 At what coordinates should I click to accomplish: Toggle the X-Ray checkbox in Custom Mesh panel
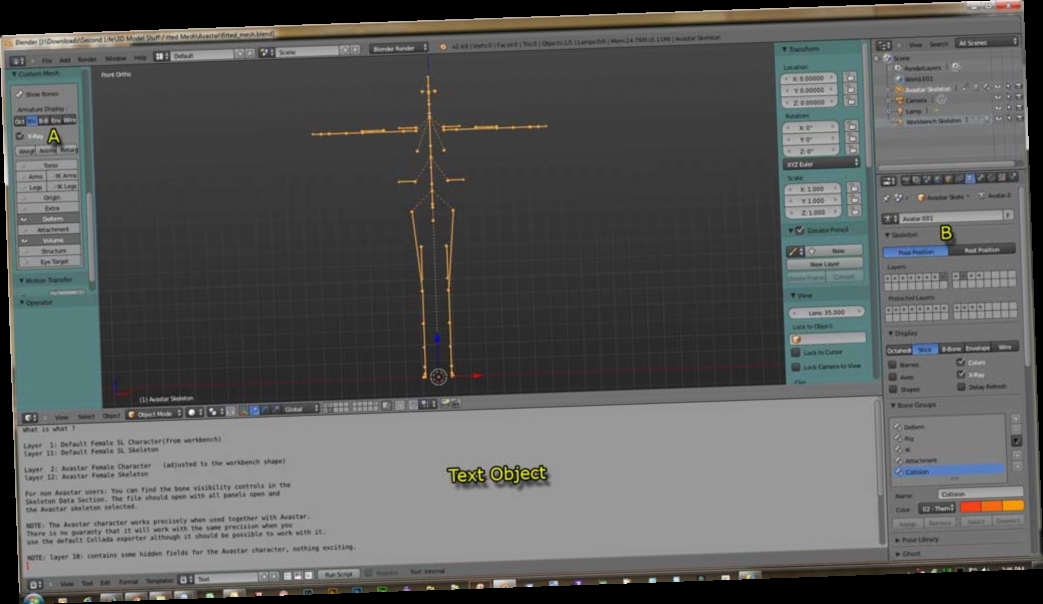pos(20,136)
